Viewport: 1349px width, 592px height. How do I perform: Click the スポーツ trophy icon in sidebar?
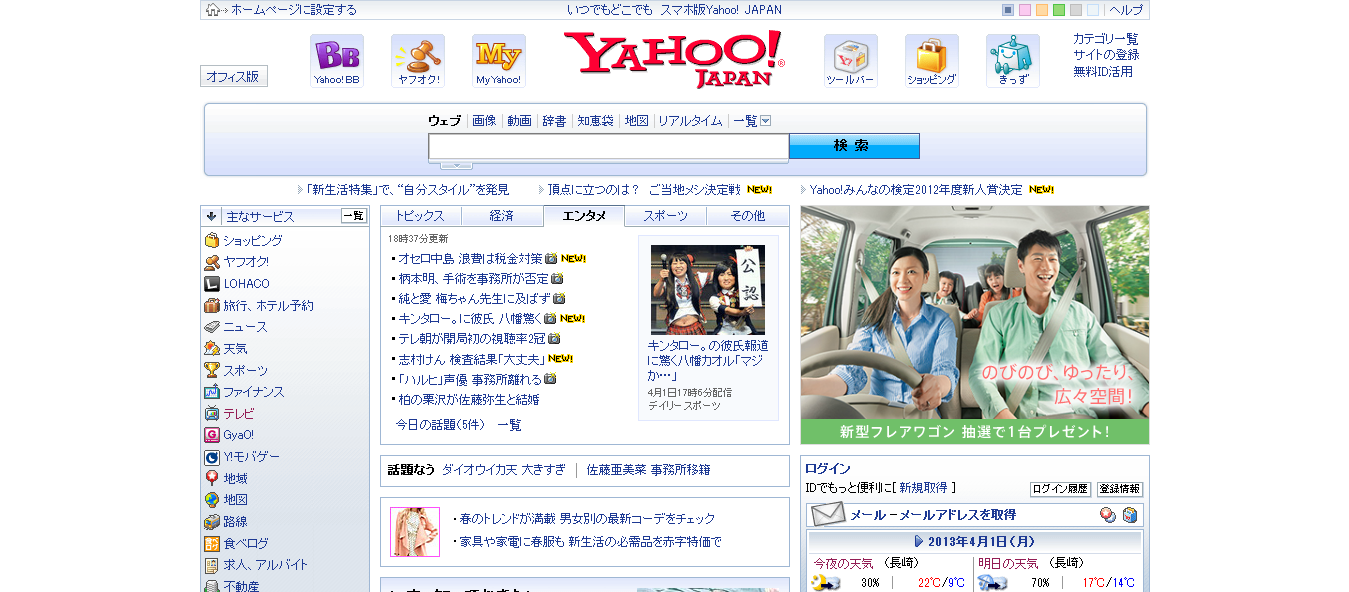pyautogui.click(x=212, y=370)
